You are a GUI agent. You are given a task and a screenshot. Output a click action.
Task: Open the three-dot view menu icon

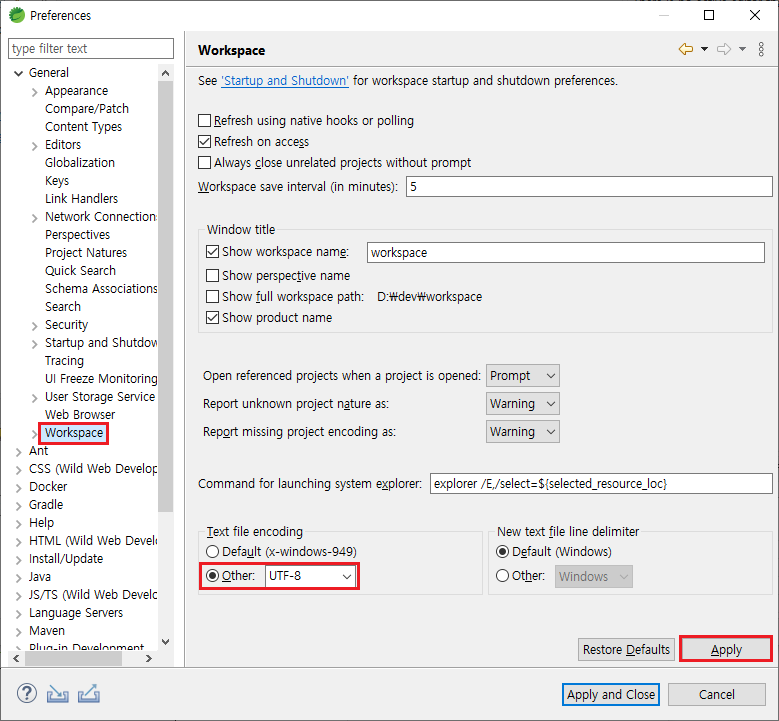tap(761, 49)
